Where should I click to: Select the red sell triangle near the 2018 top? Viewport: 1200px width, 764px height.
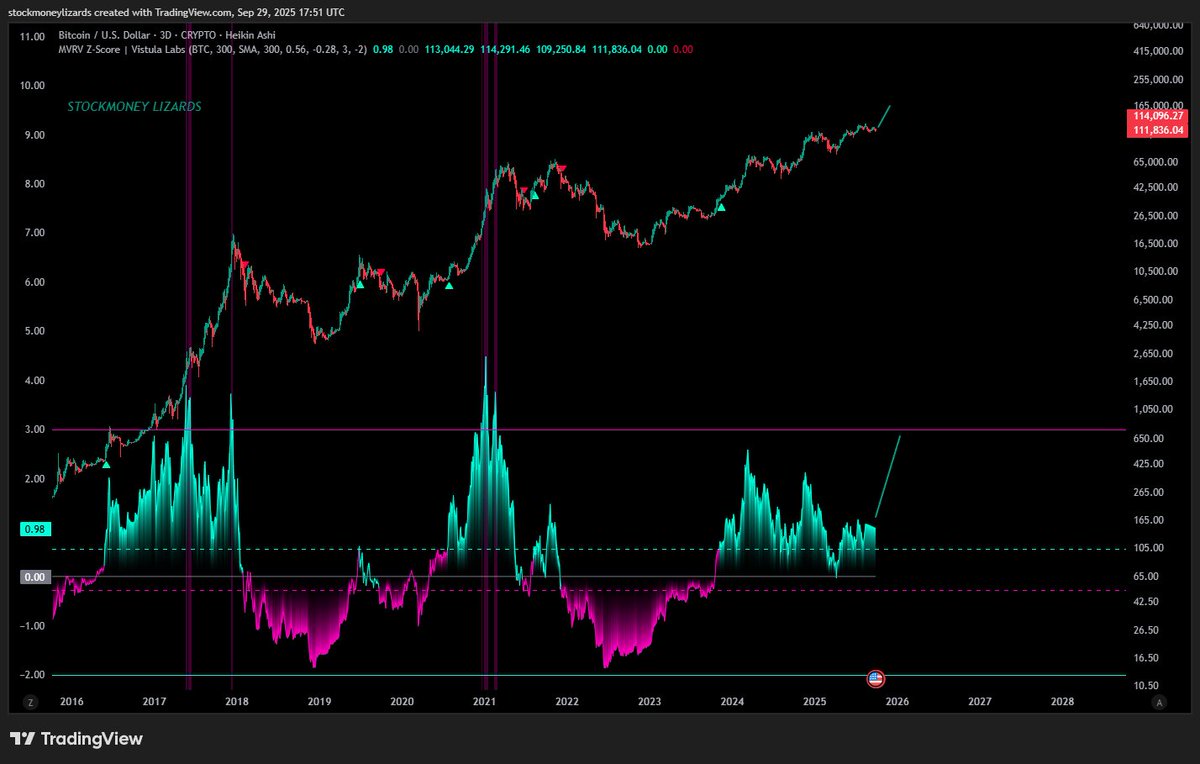point(245,263)
